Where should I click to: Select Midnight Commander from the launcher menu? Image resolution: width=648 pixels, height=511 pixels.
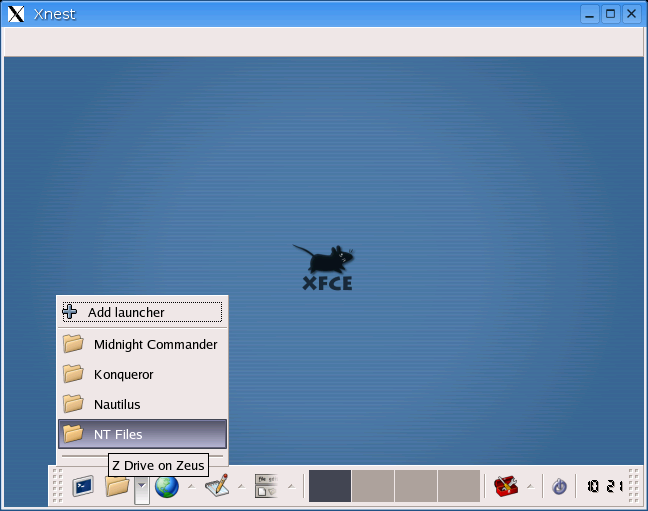tap(154, 344)
